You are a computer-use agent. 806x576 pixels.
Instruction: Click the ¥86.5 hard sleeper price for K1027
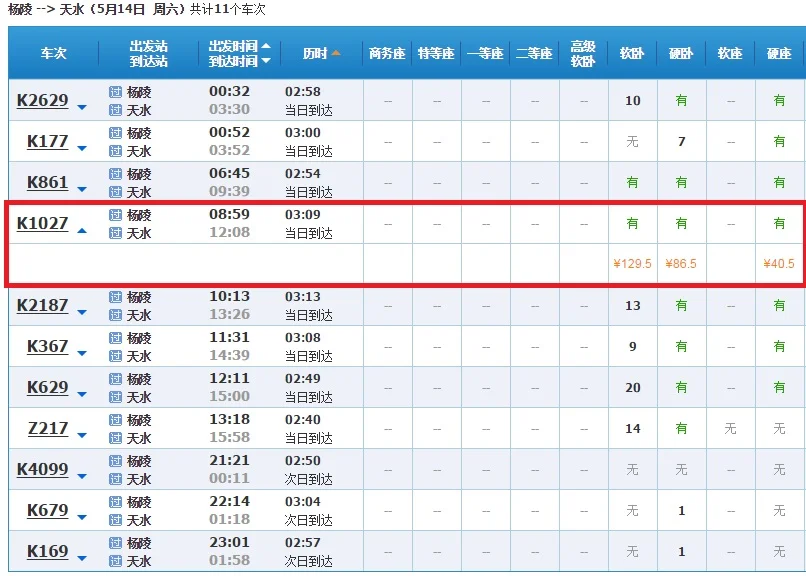point(680,264)
